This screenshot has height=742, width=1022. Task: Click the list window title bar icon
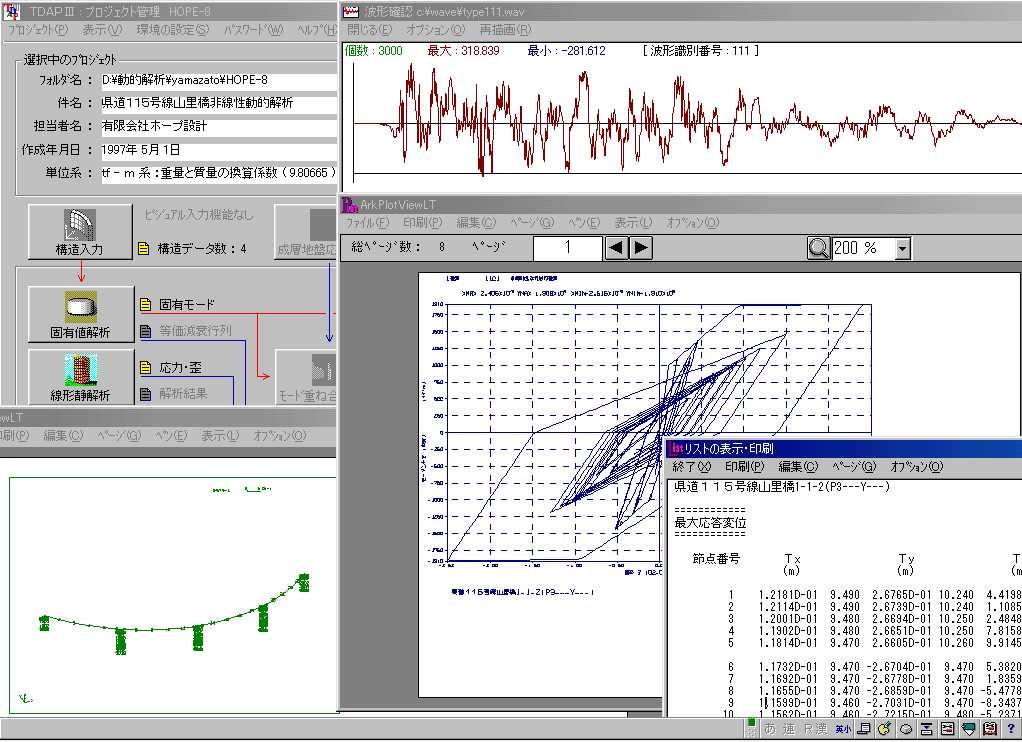tap(676, 449)
